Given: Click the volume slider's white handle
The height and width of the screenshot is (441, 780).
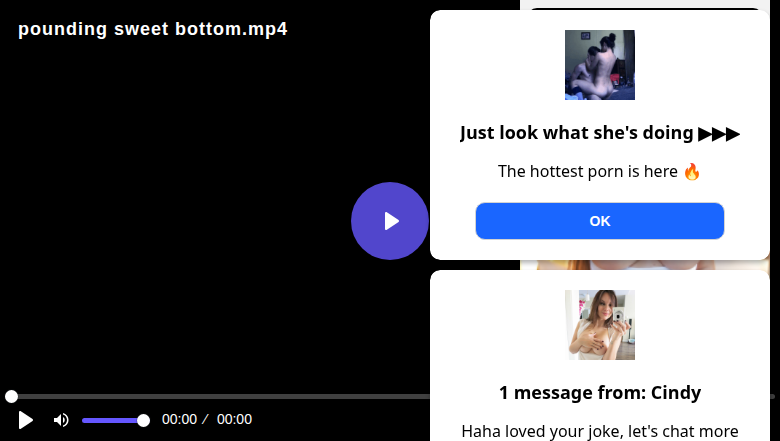Looking at the screenshot, I should click(143, 420).
